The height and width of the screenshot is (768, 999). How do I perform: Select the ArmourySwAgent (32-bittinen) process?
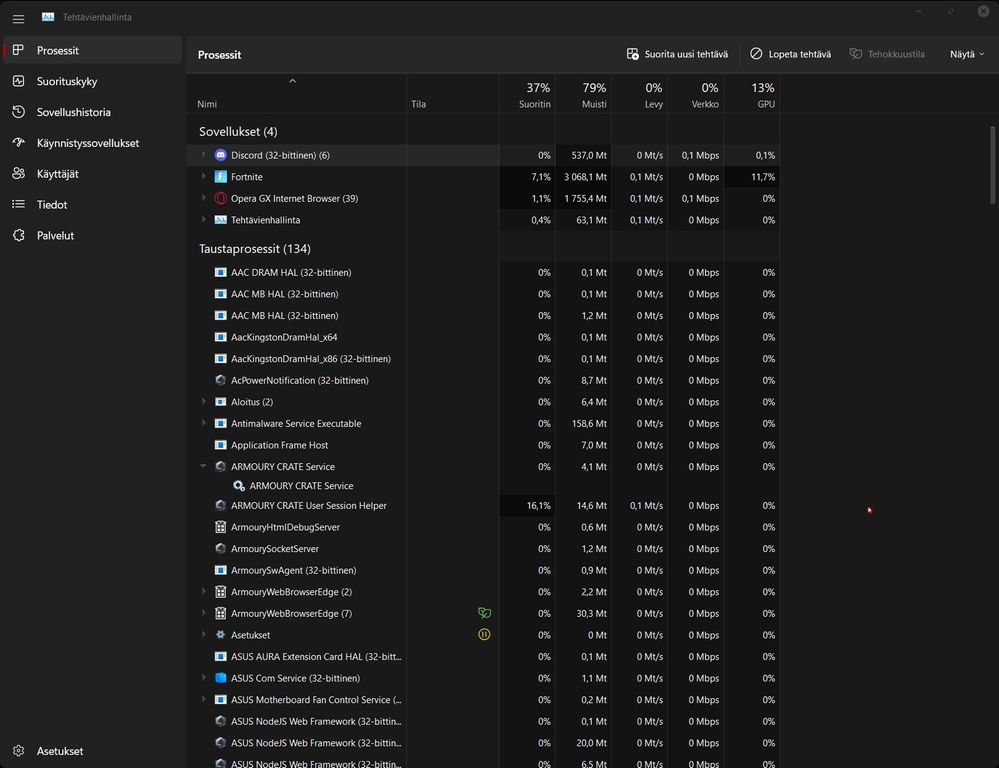coord(483,570)
